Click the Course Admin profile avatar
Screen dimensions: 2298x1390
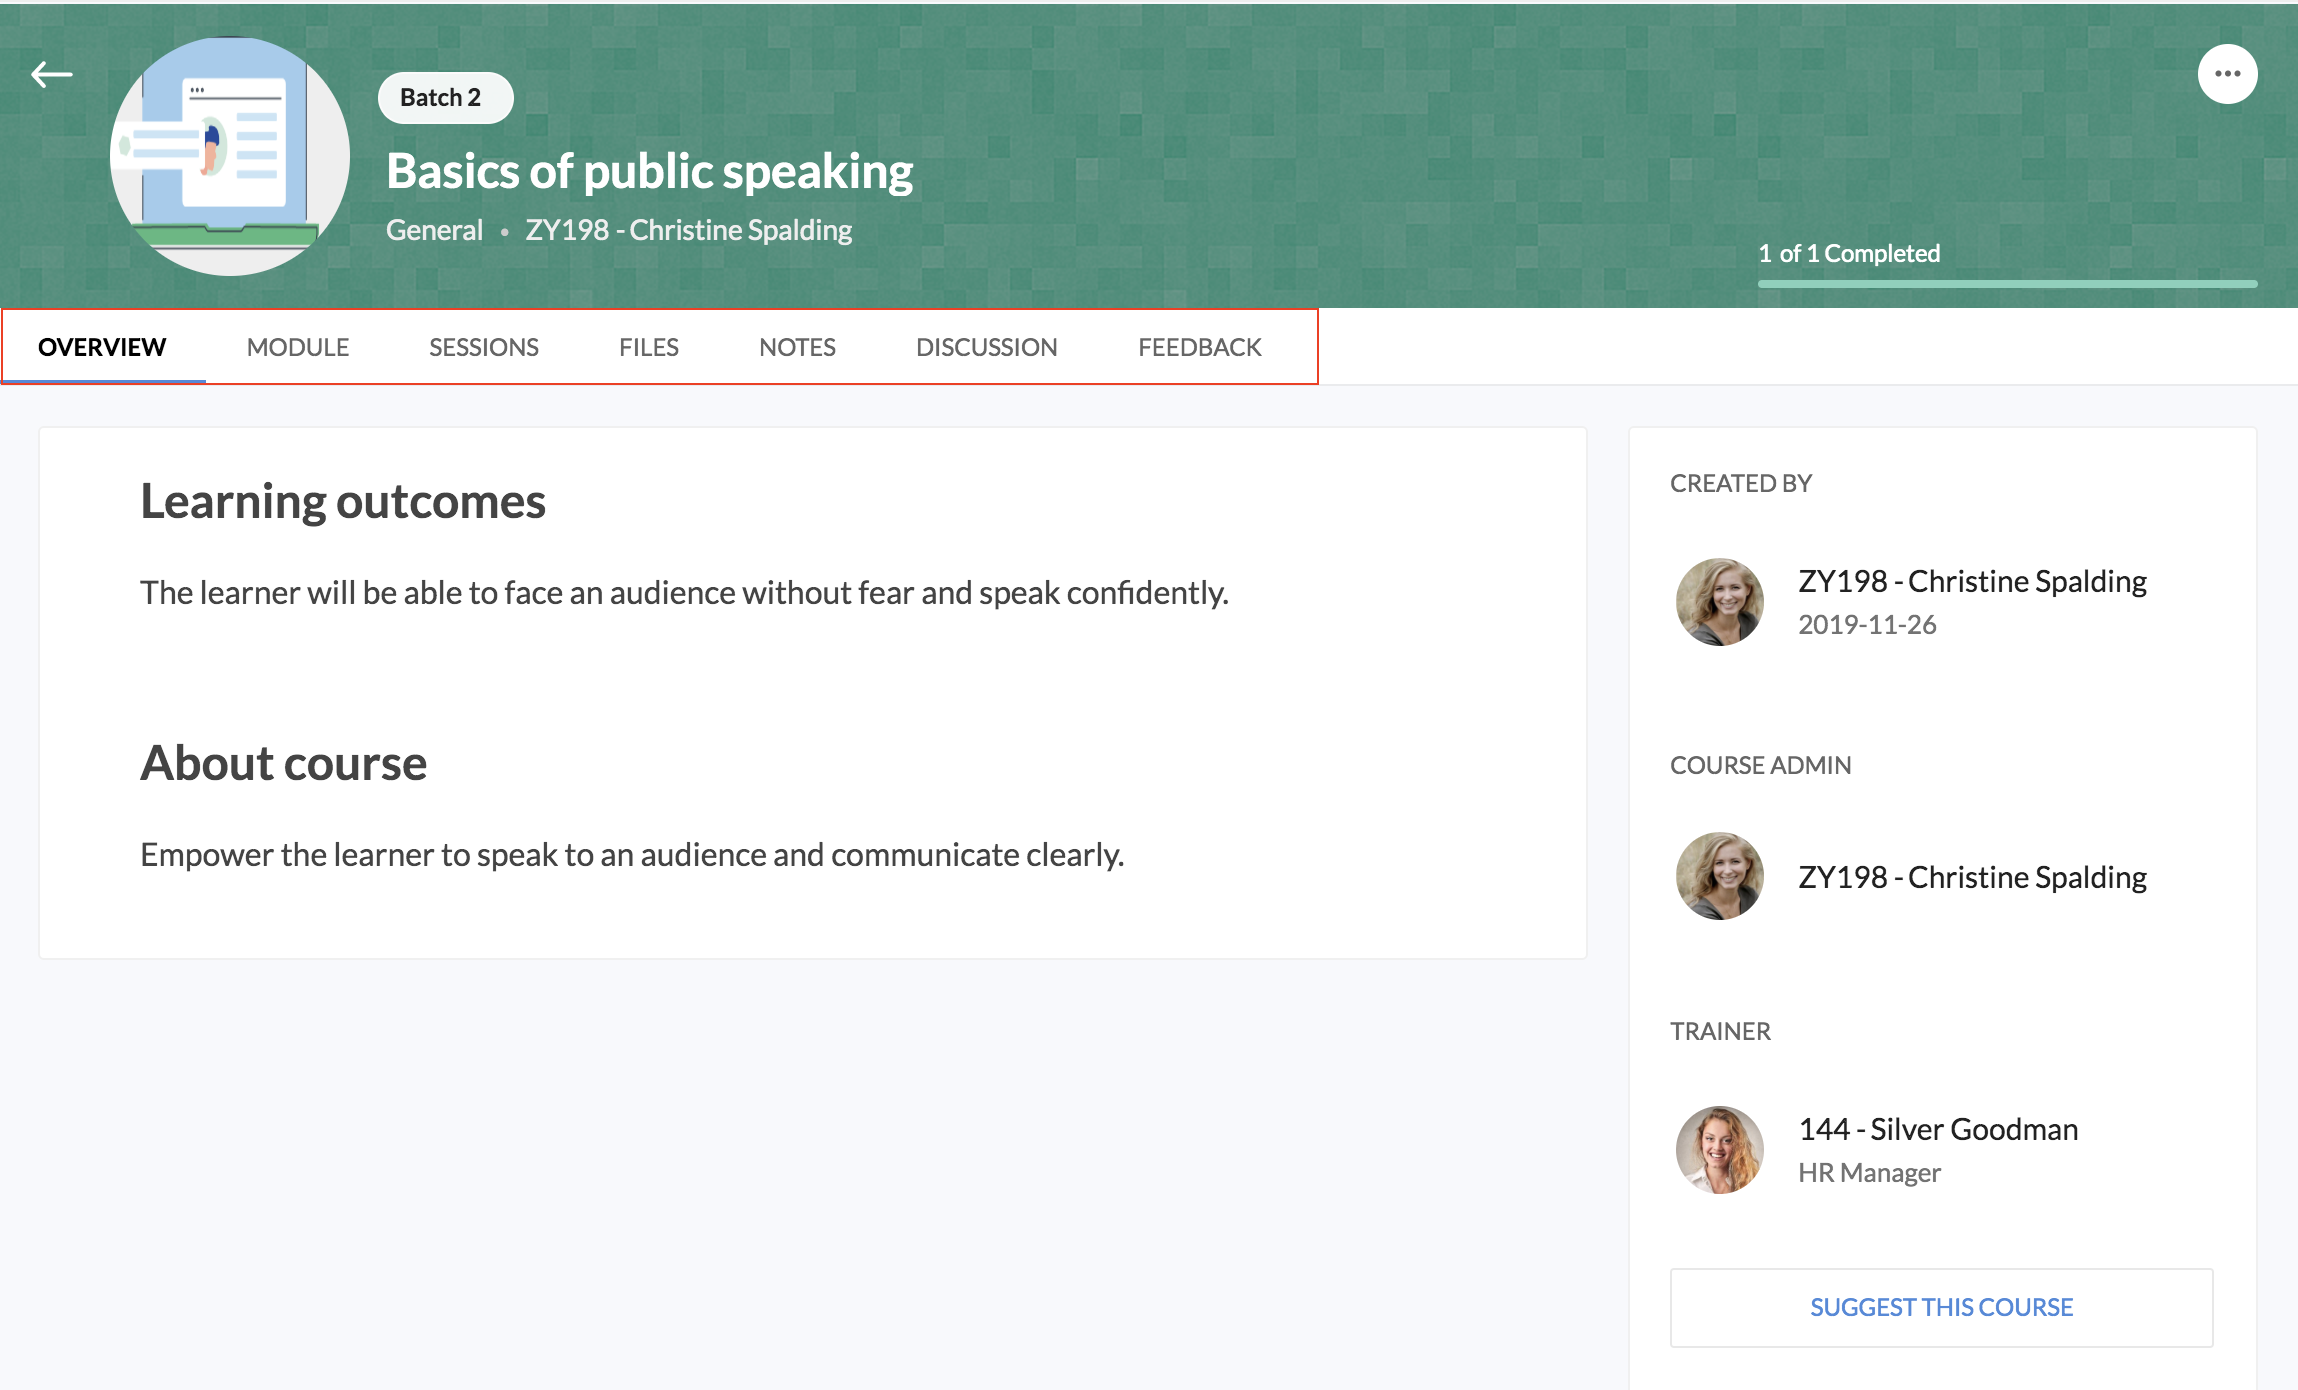(1719, 876)
